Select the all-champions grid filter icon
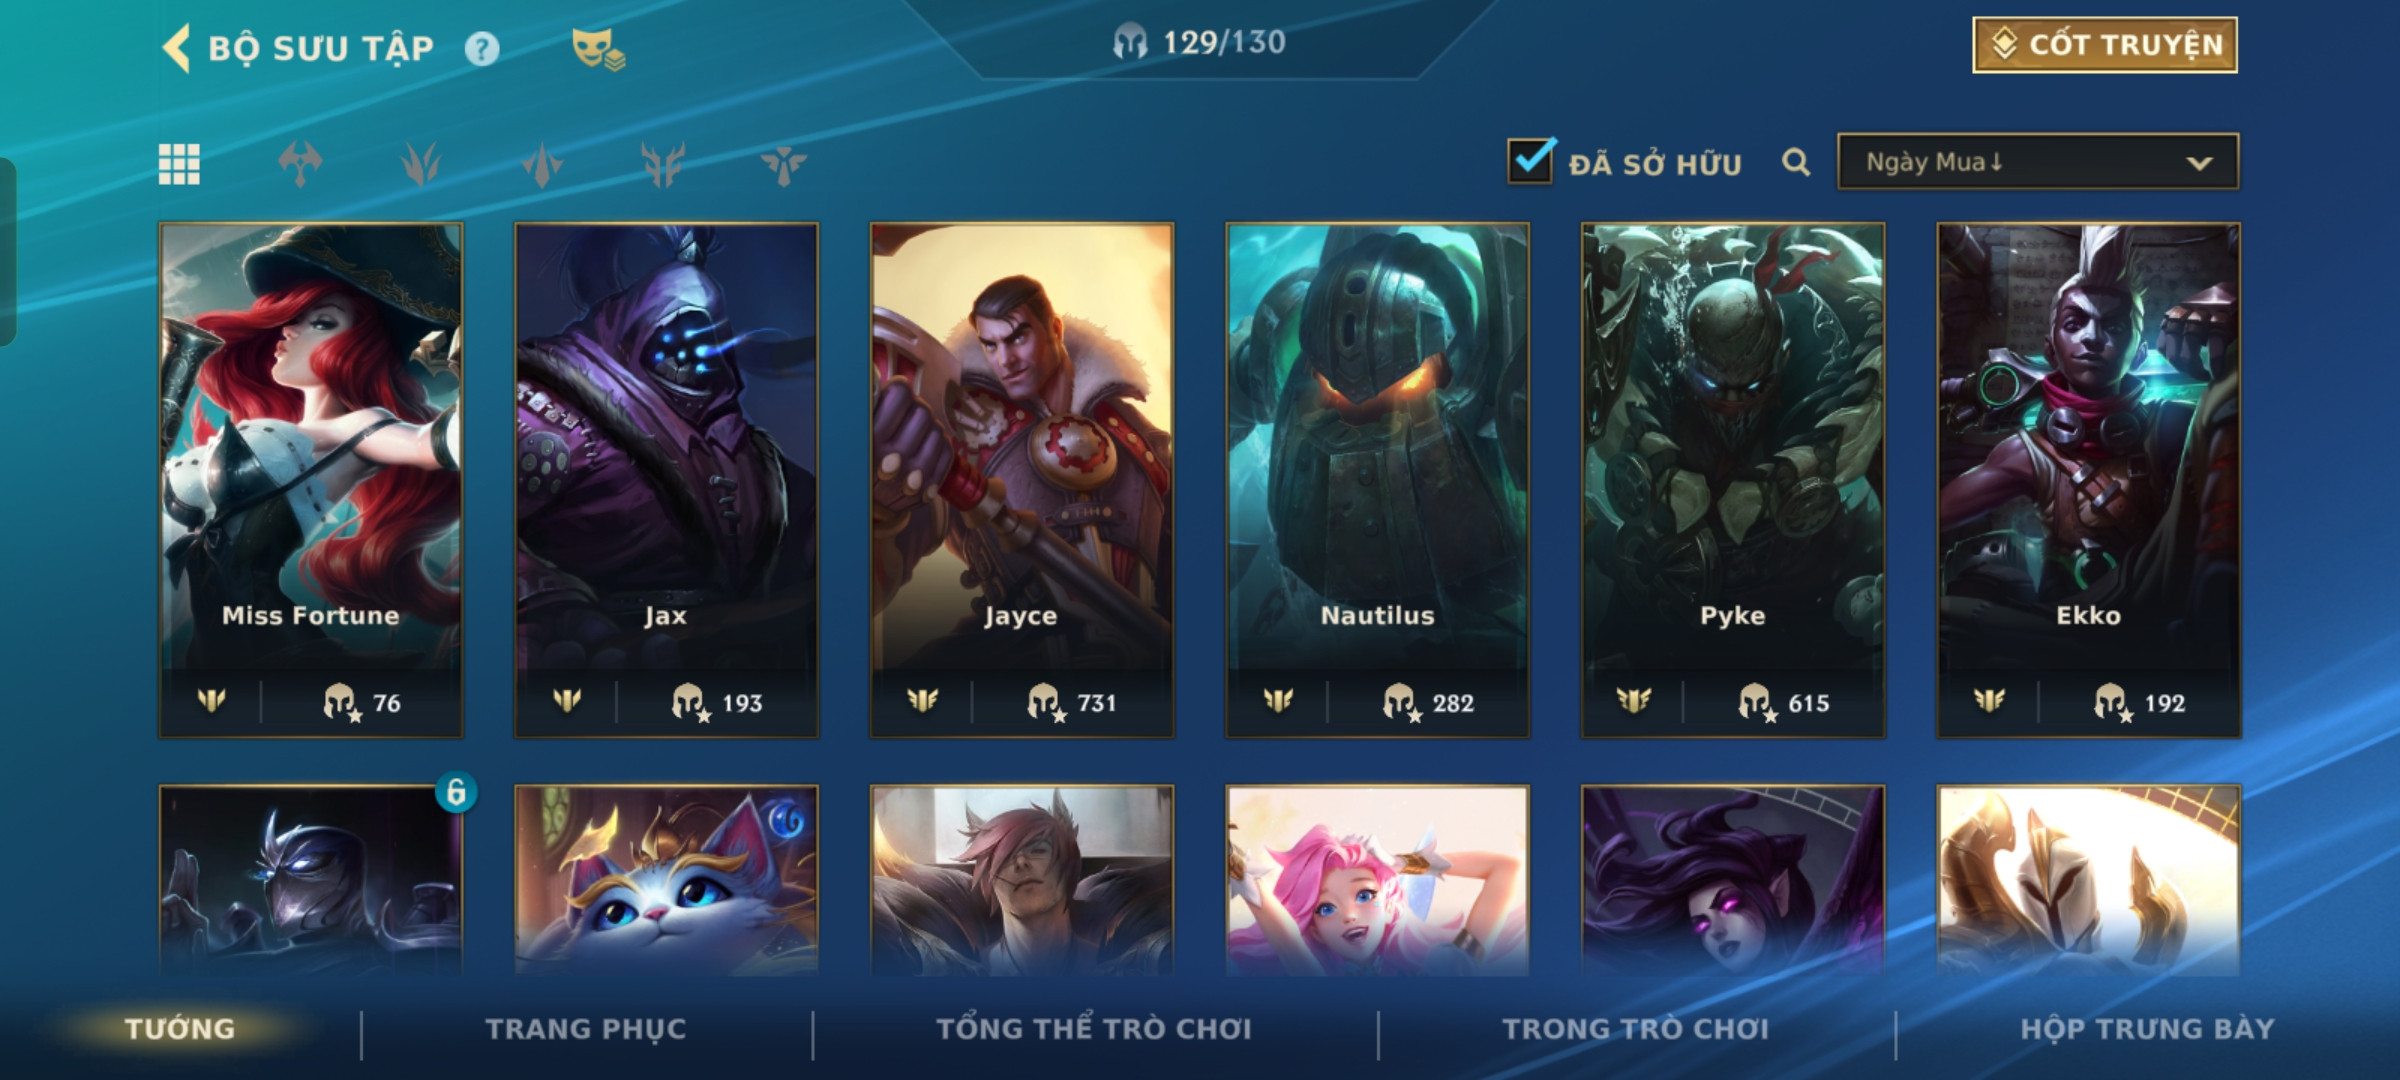2400x1080 pixels. tap(179, 164)
